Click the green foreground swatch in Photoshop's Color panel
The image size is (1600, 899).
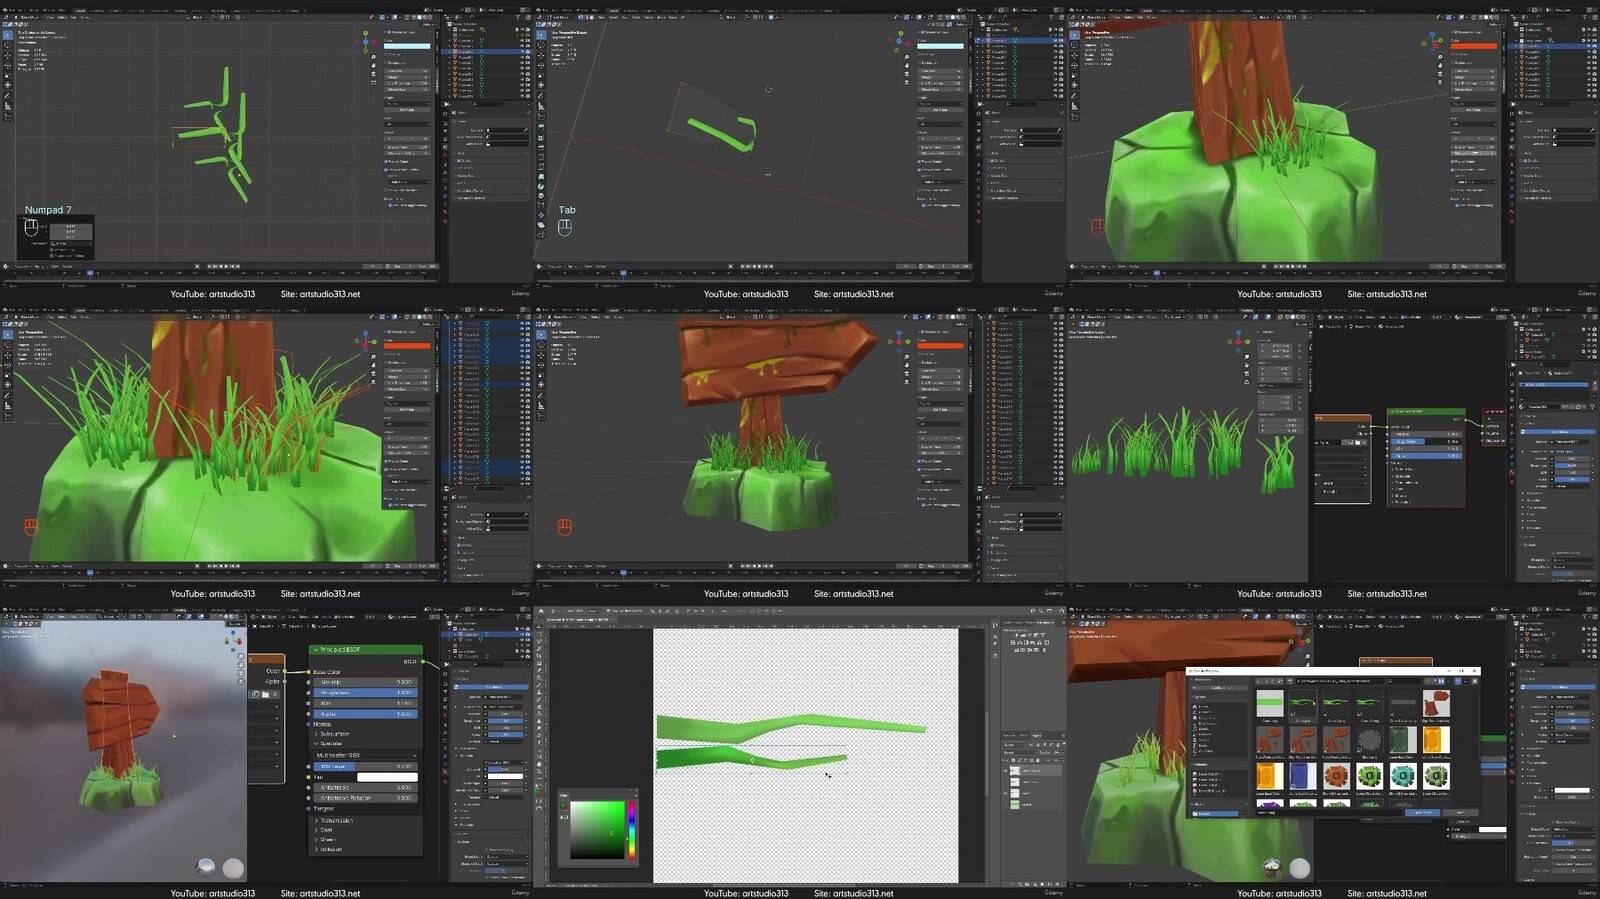coord(564,804)
